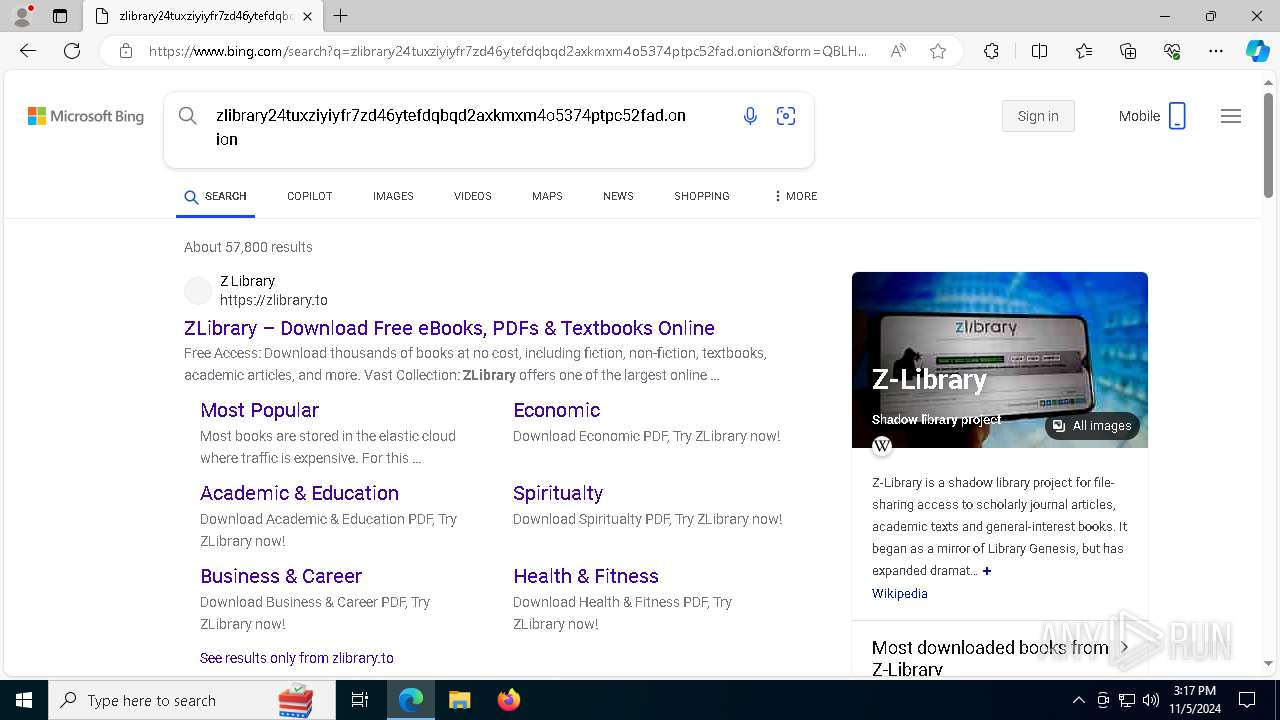Open File Explorer from the taskbar
The height and width of the screenshot is (720, 1280).
(459, 700)
